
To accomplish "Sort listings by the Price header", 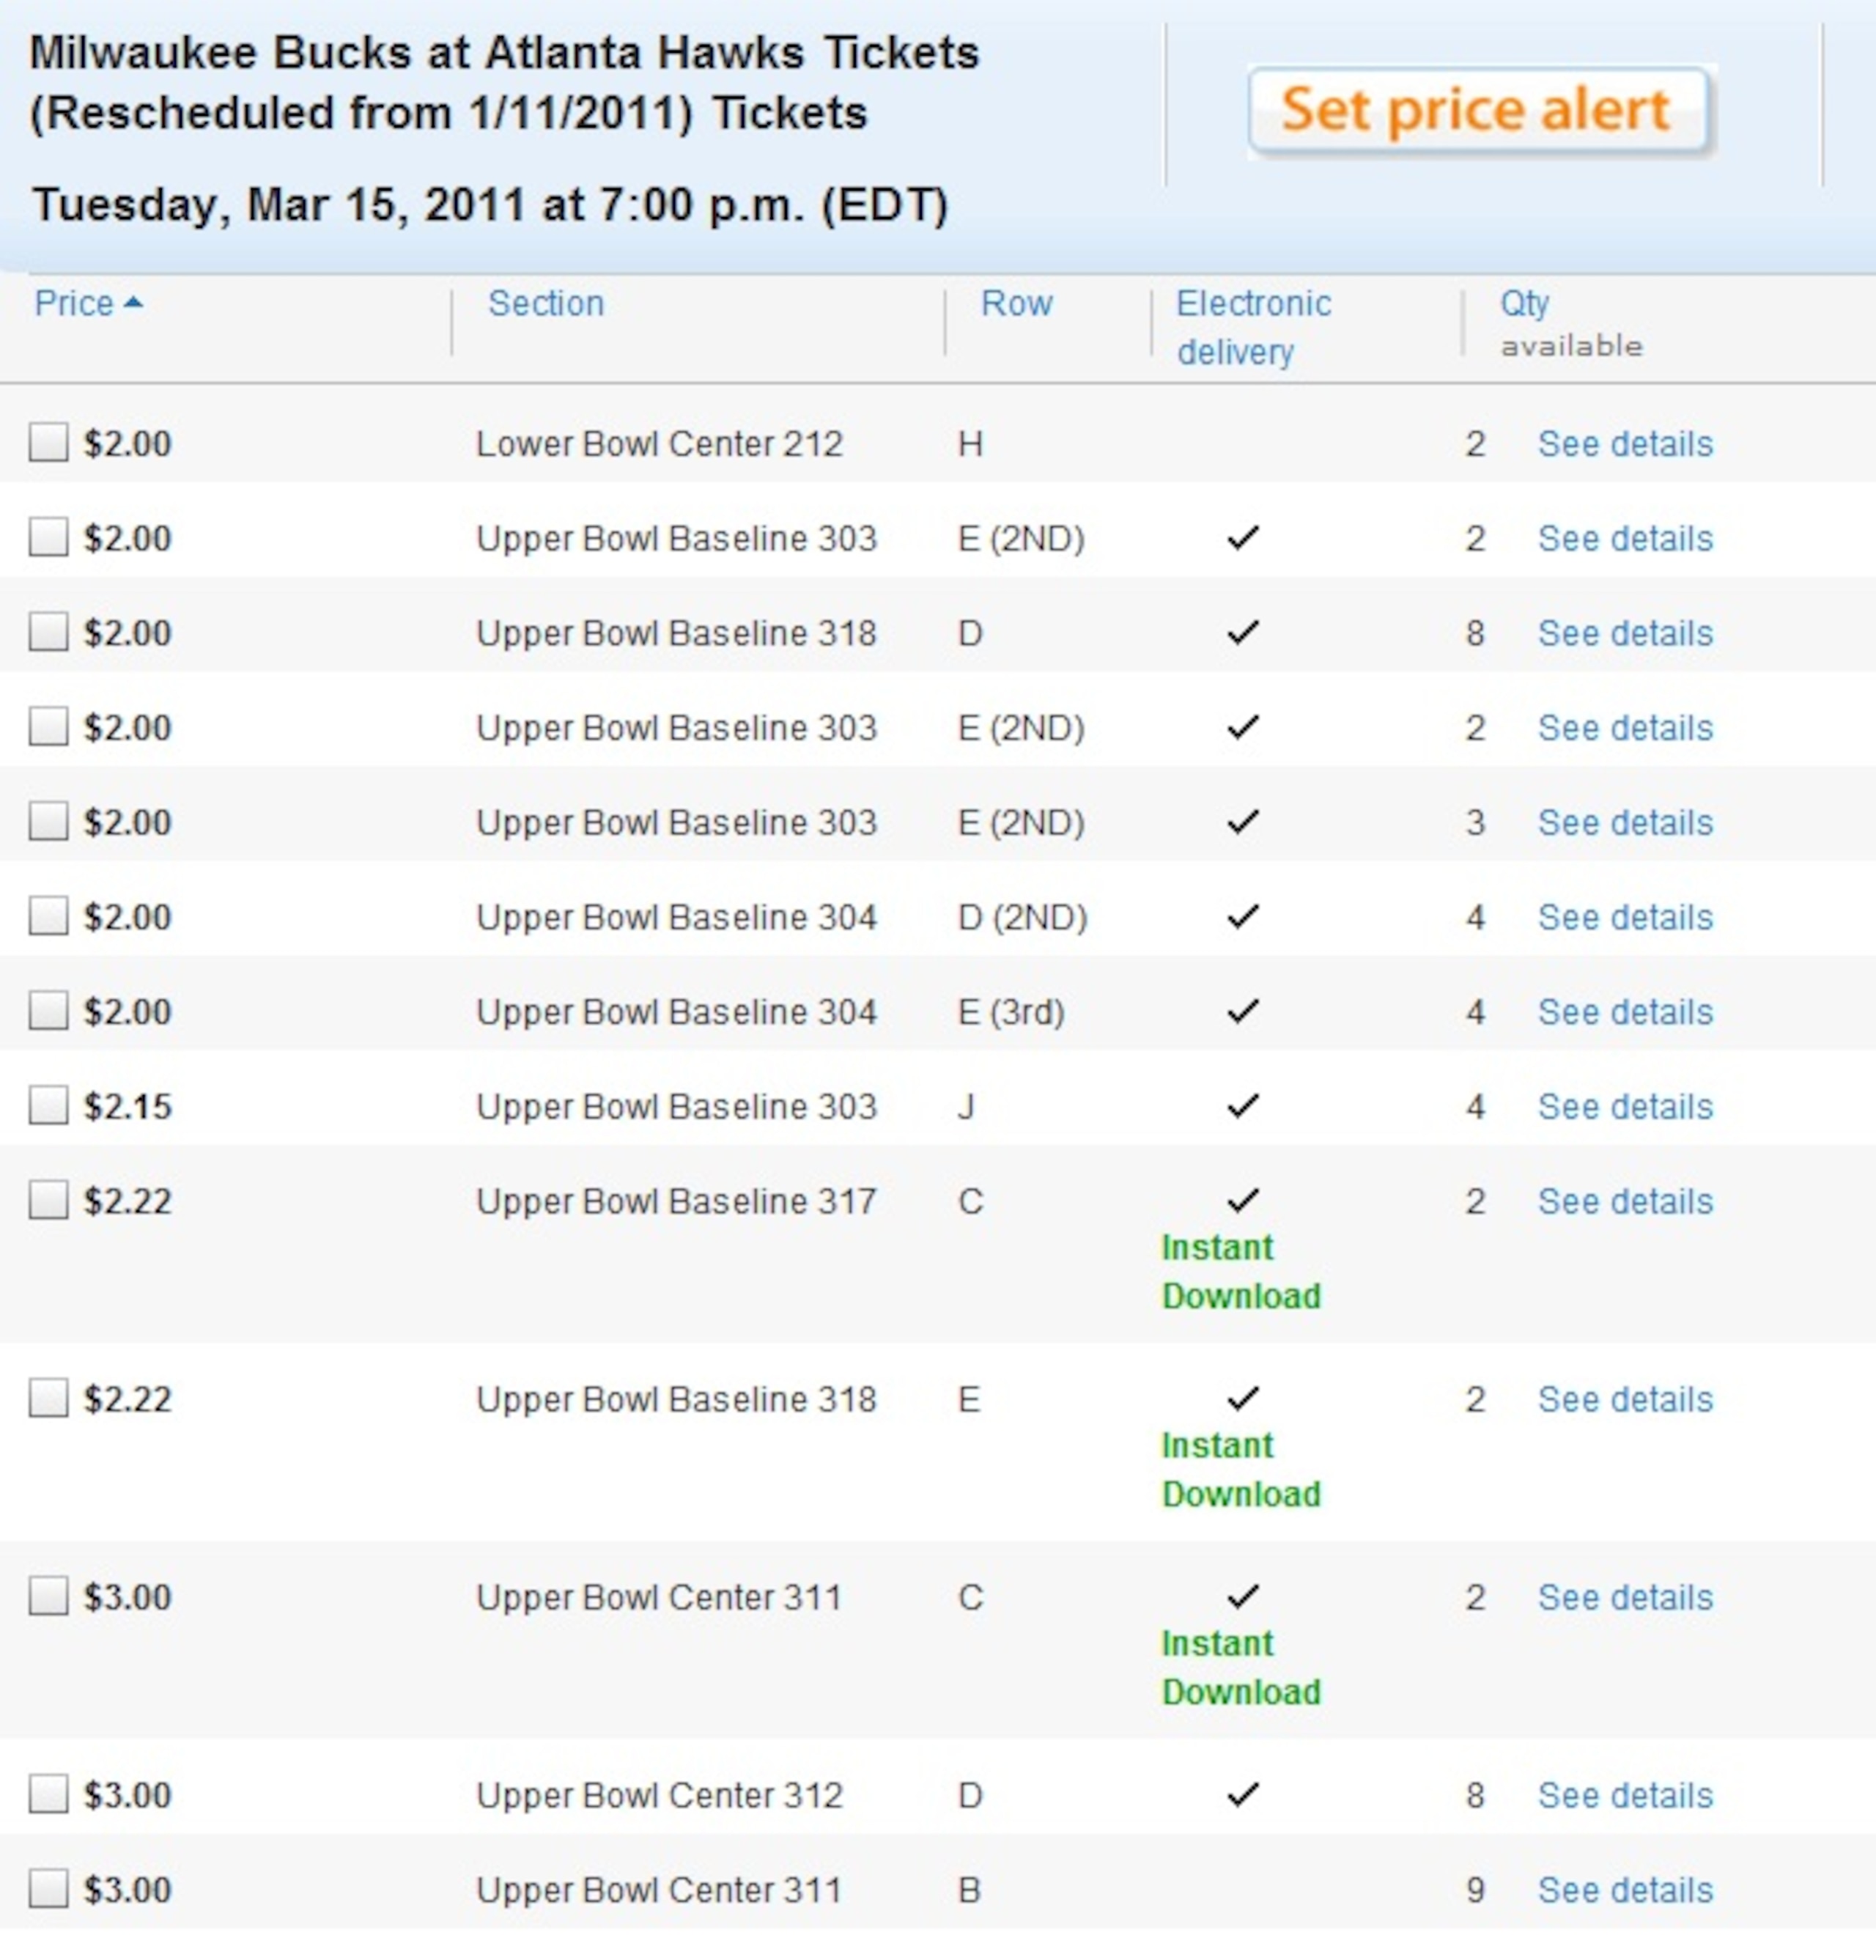I will [x=74, y=303].
